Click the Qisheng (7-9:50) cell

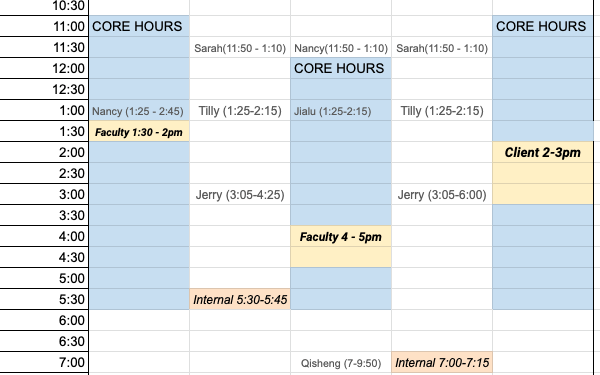coord(341,362)
